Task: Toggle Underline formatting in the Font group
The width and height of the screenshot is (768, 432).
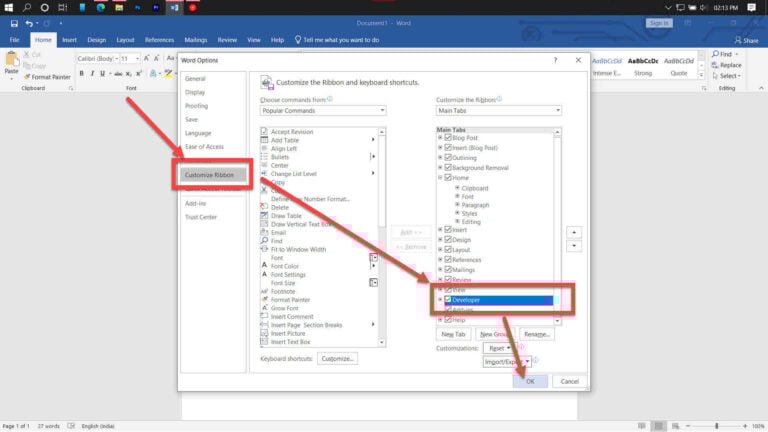Action: (x=102, y=73)
